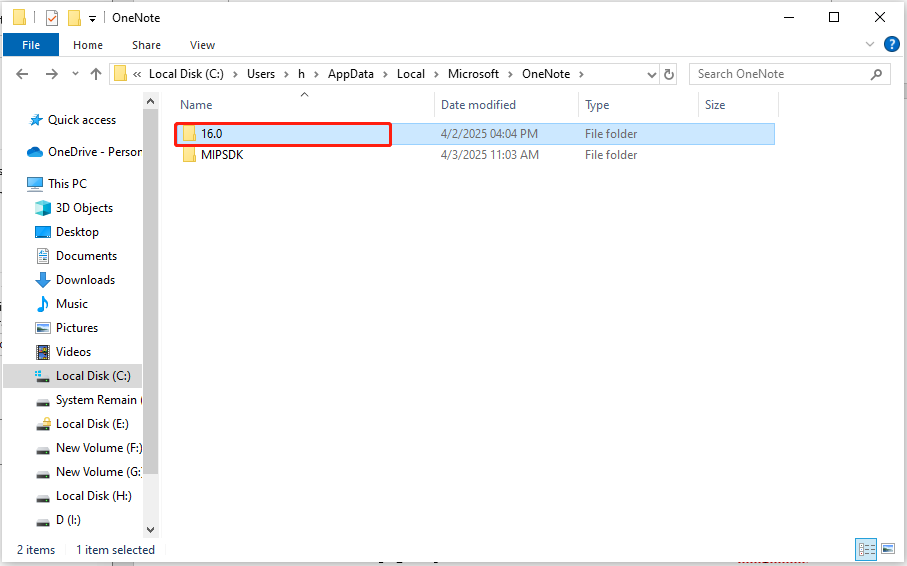
Task: Click Users in the address breadcrumb
Action: pyautogui.click(x=261, y=74)
